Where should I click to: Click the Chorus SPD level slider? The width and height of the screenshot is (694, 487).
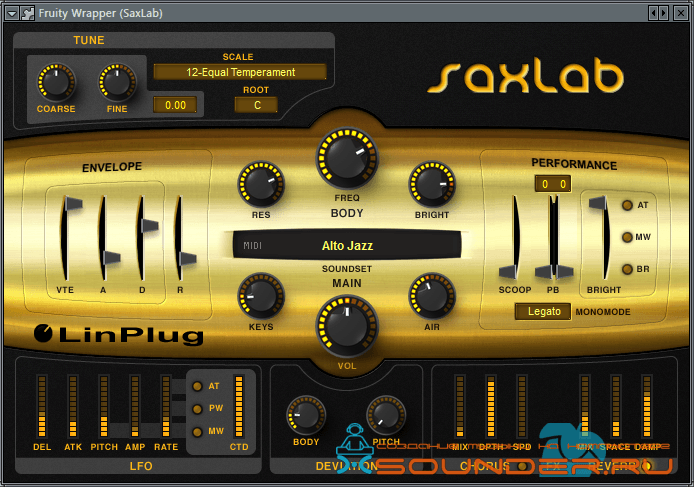[522, 406]
